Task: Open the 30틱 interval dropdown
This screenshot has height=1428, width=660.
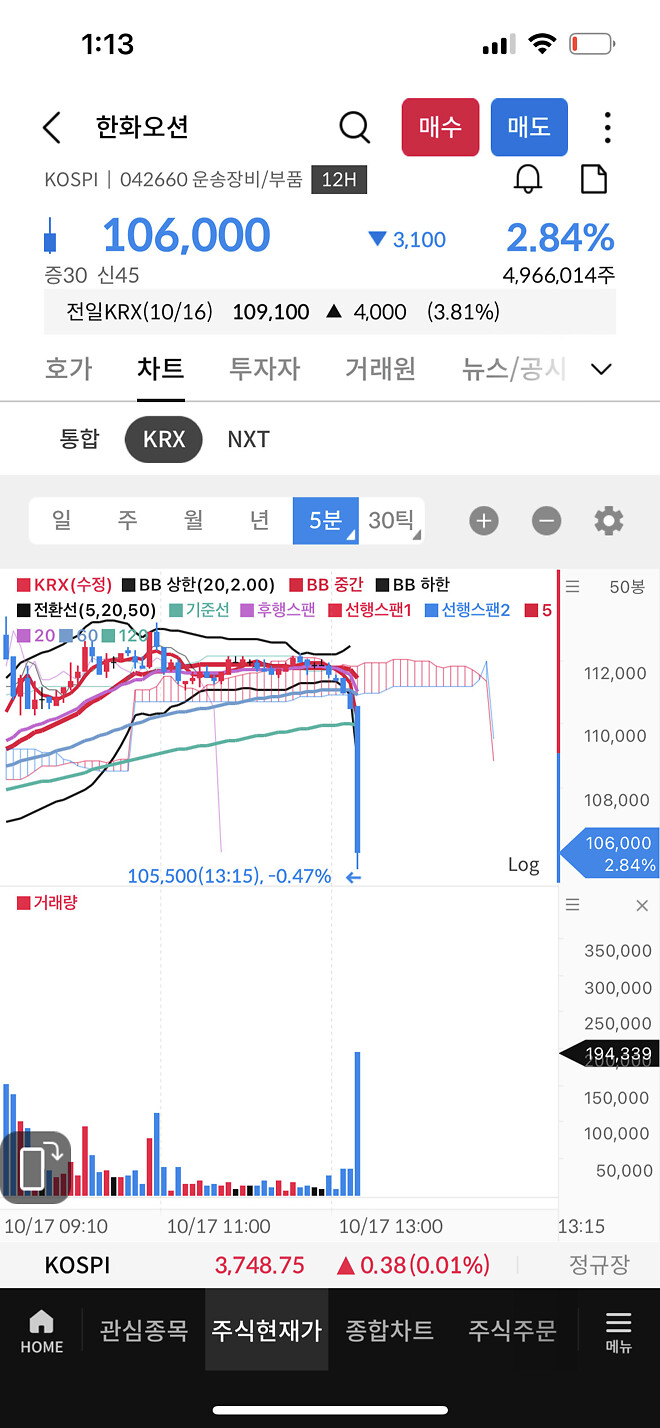Action: click(x=391, y=521)
